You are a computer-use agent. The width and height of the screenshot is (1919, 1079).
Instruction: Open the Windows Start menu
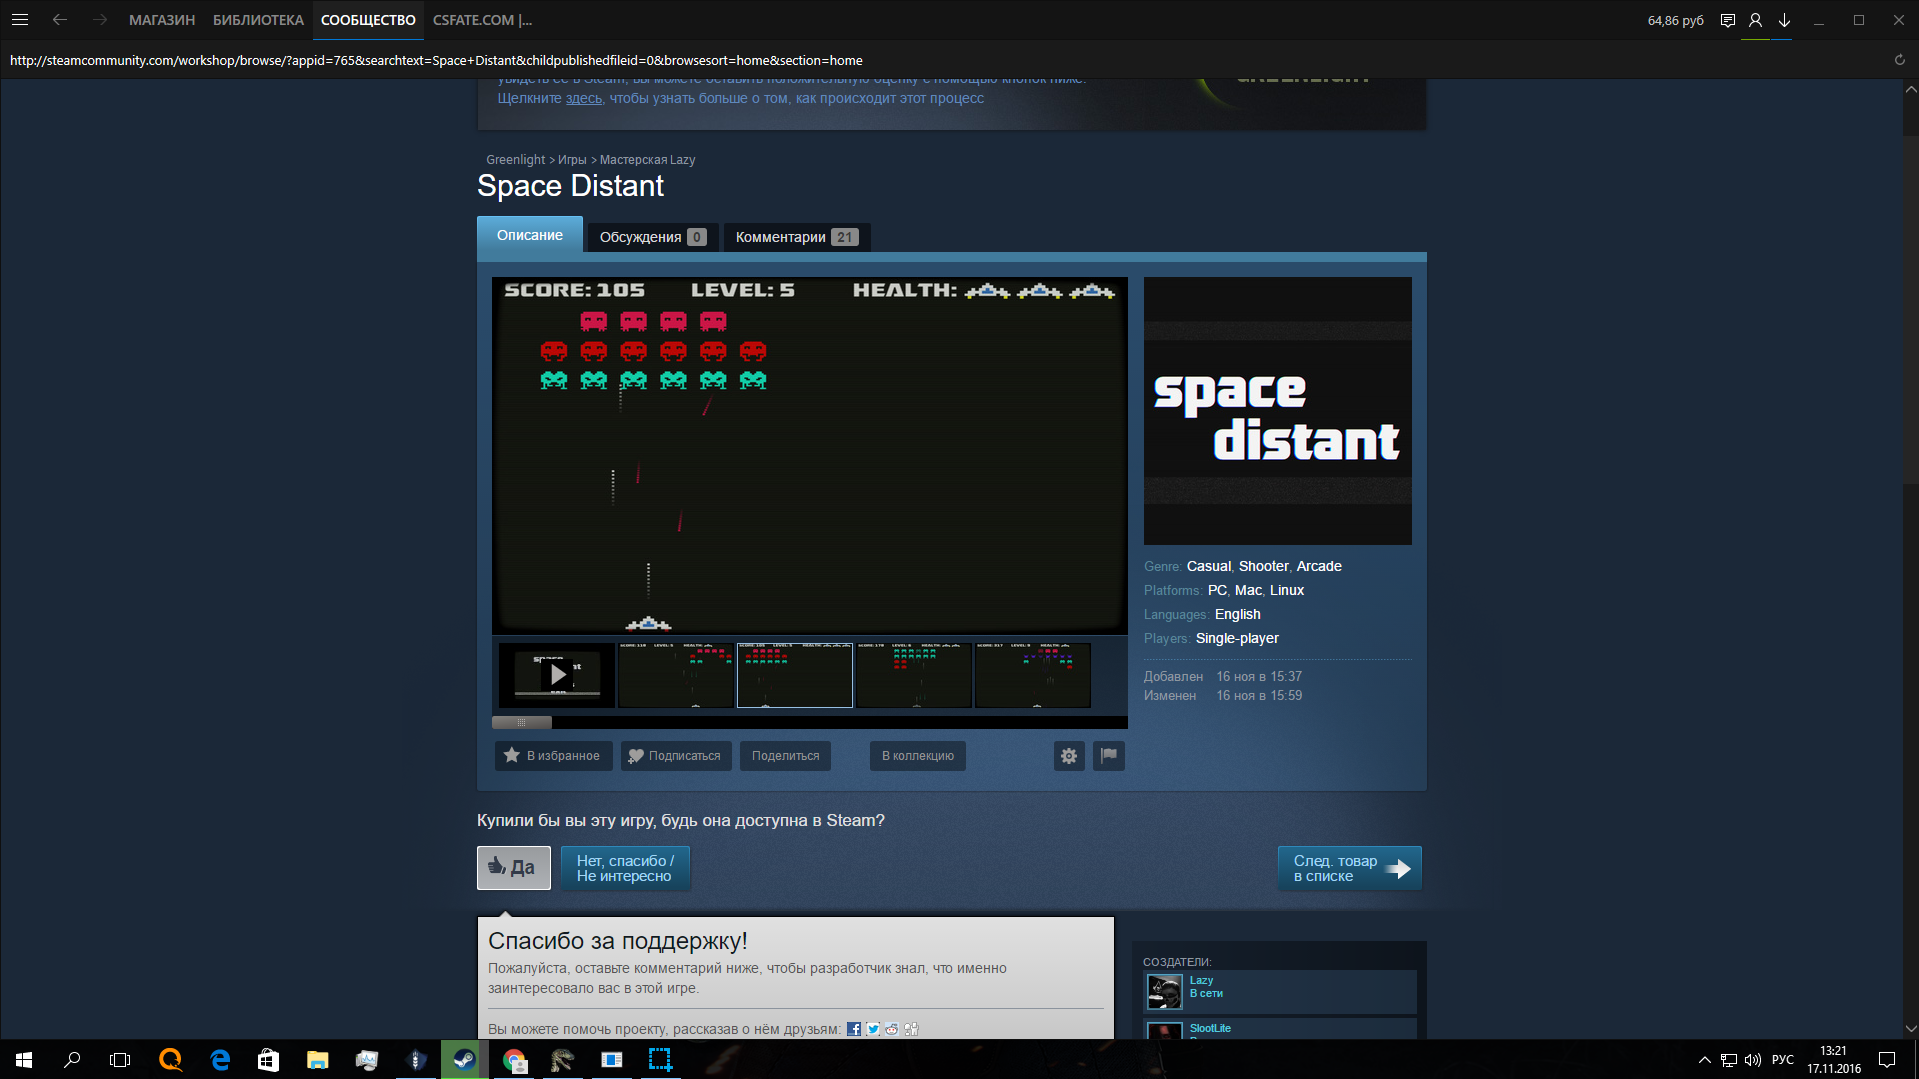tap(24, 1060)
